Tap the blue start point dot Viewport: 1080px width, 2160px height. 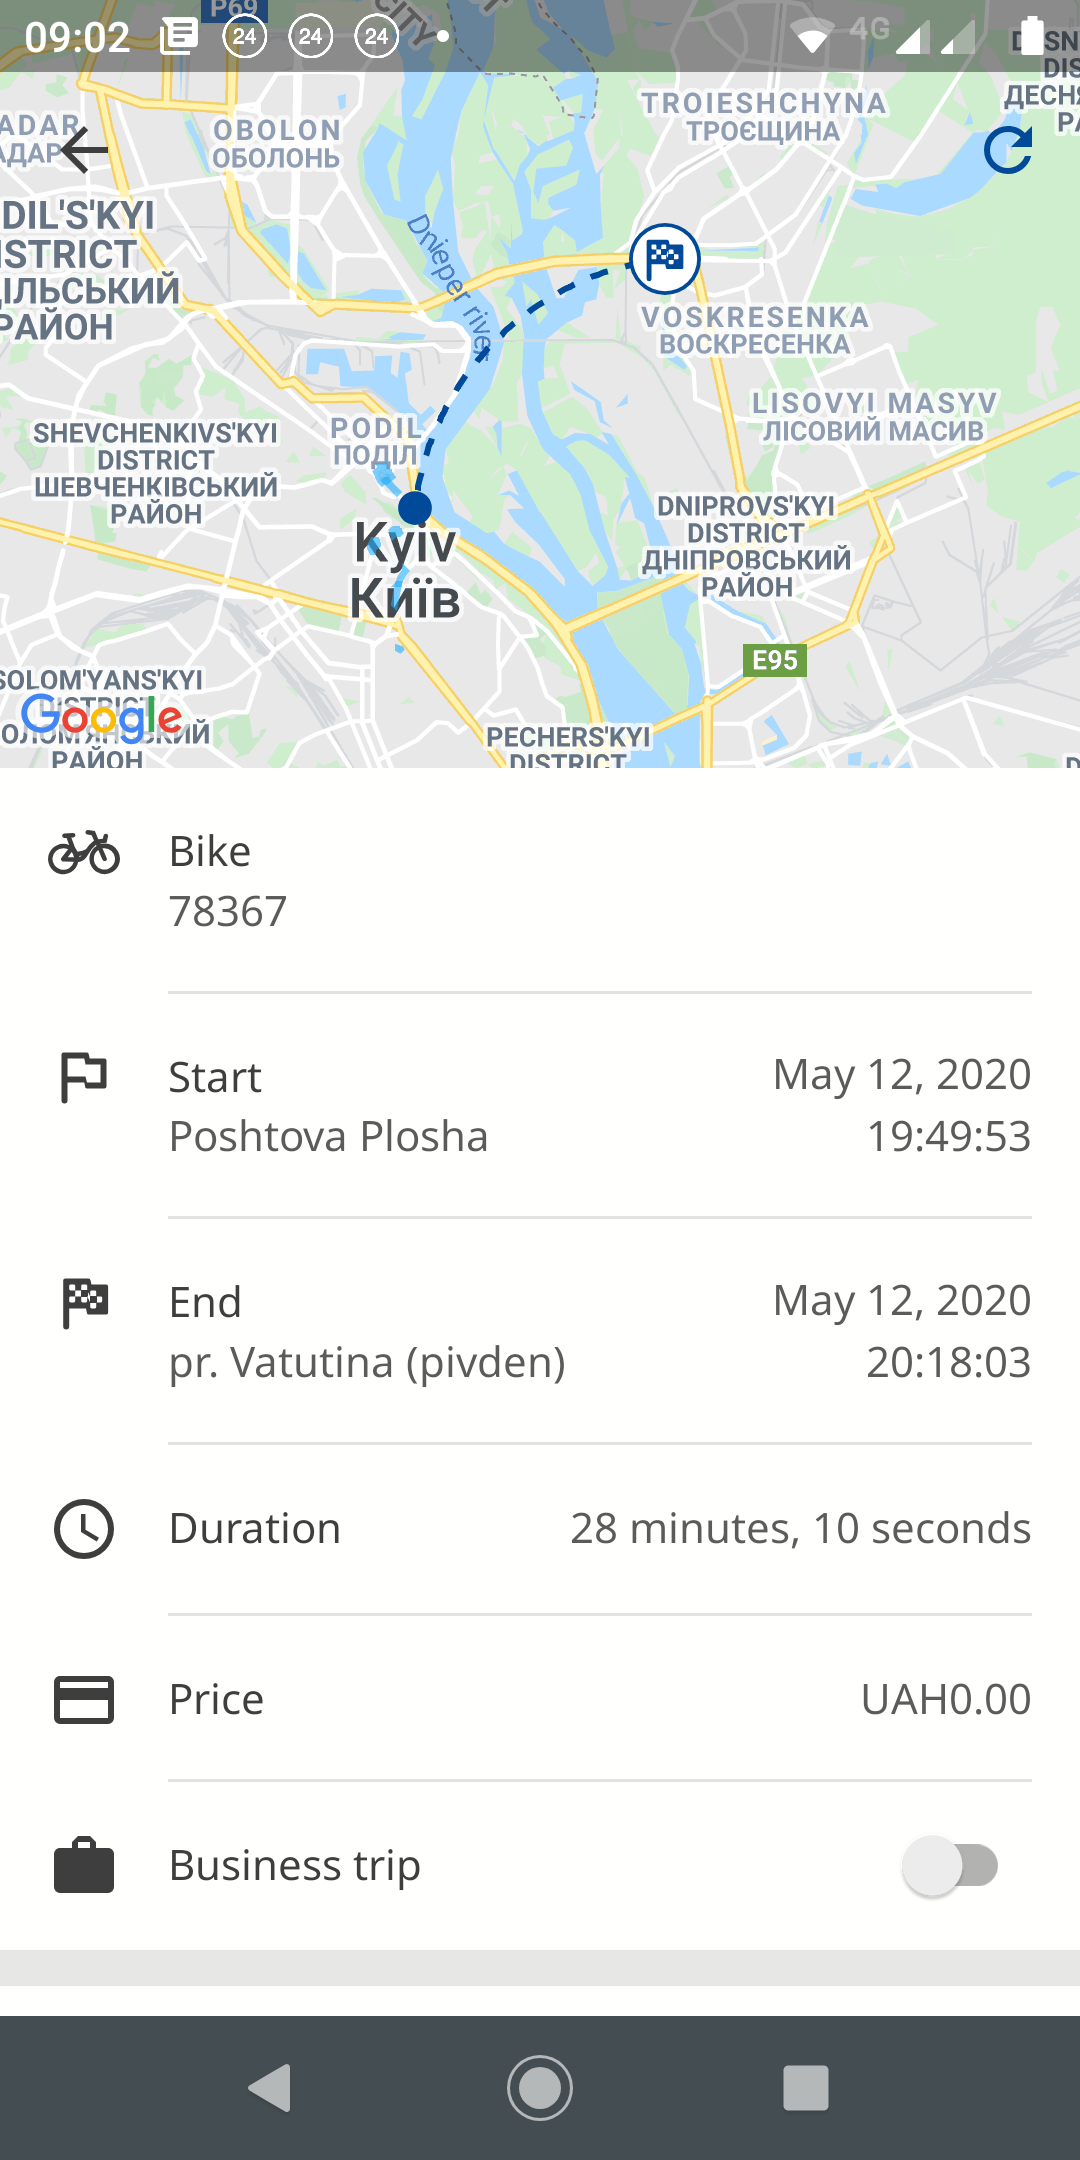tap(414, 508)
